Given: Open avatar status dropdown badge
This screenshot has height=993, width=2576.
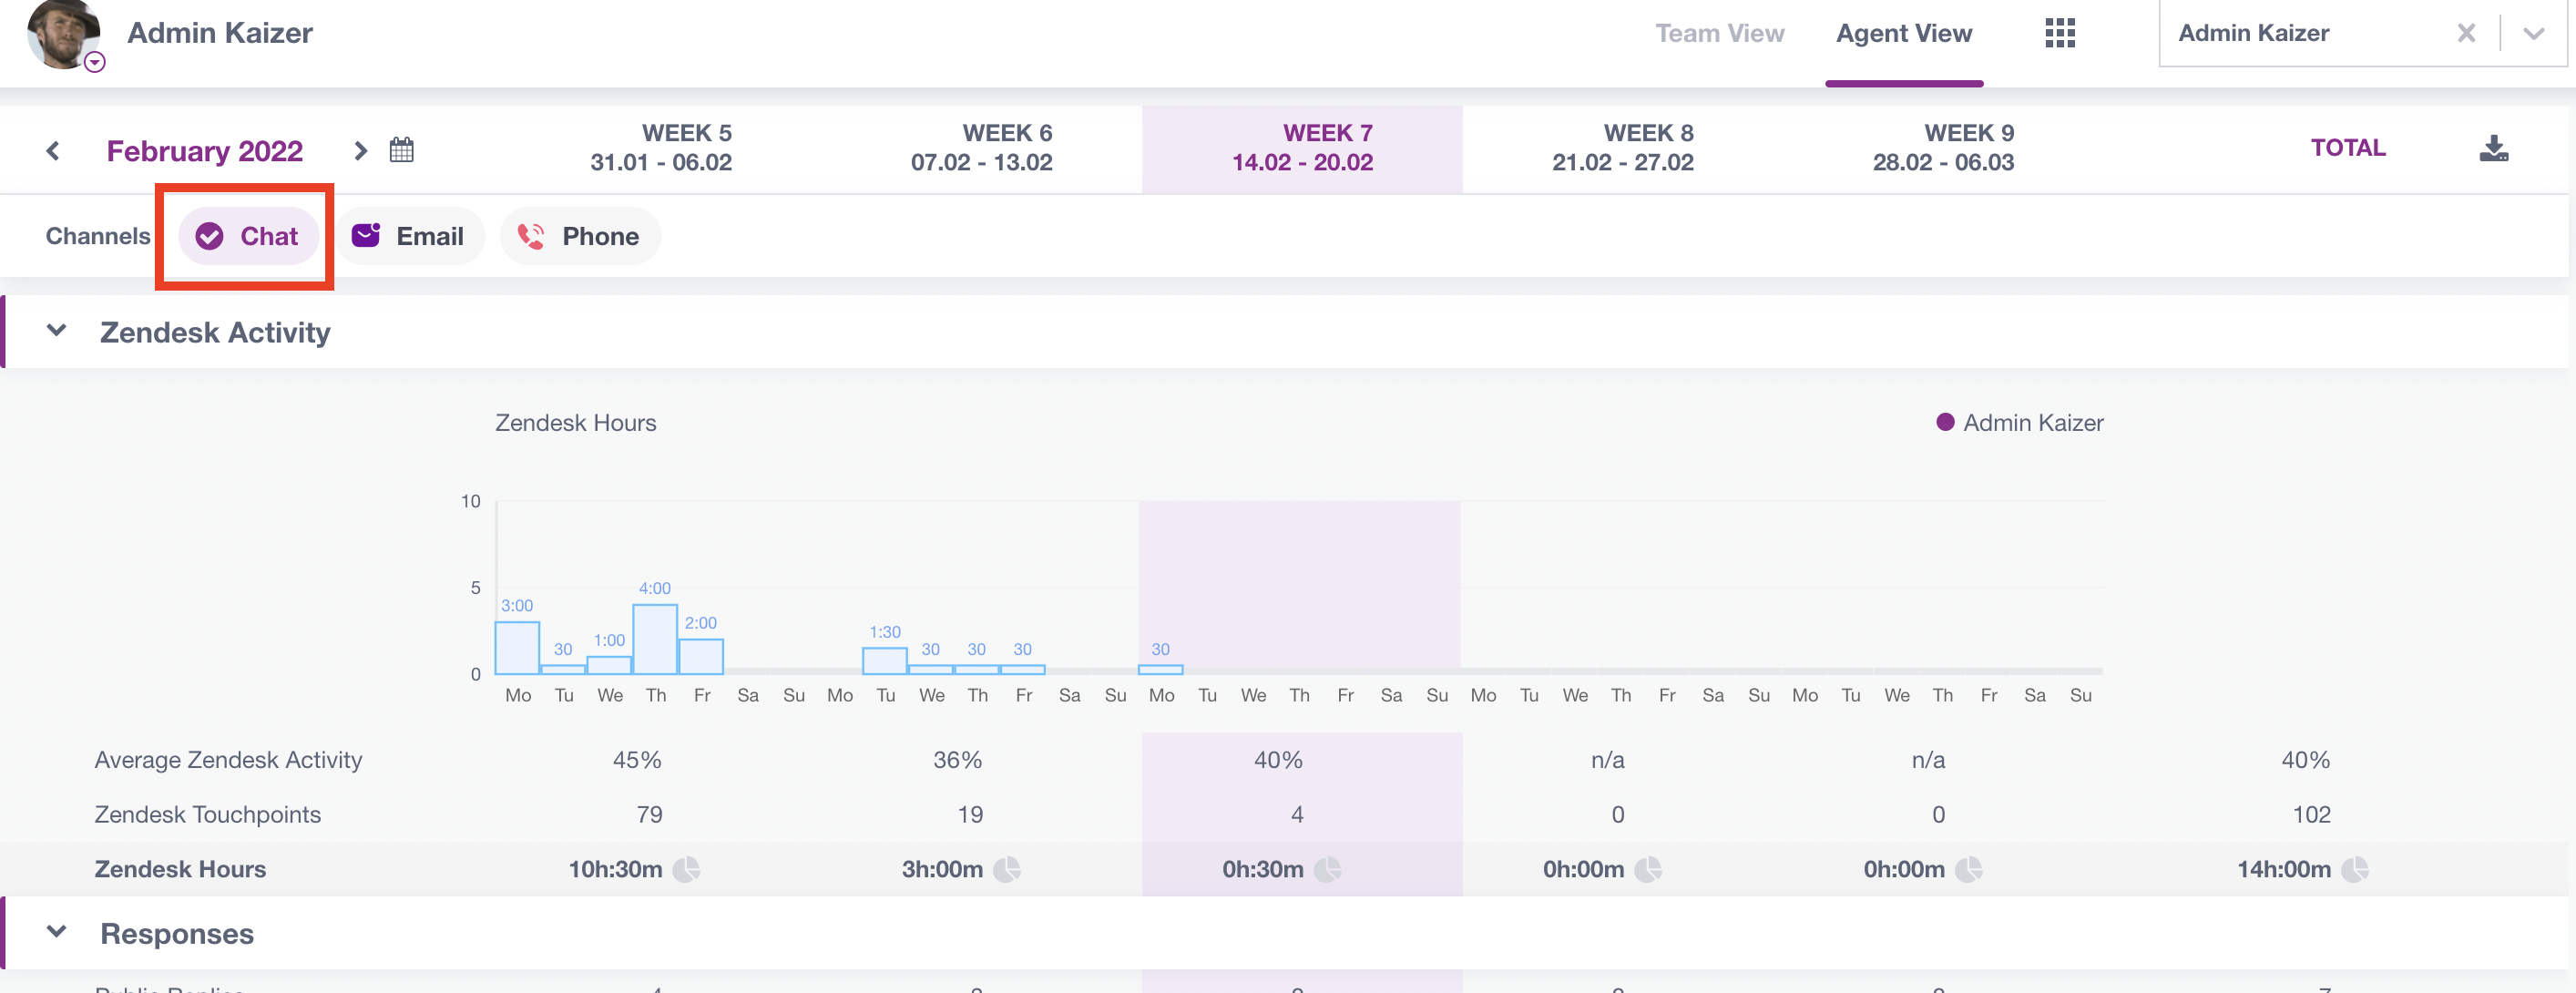Looking at the screenshot, I should [94, 62].
